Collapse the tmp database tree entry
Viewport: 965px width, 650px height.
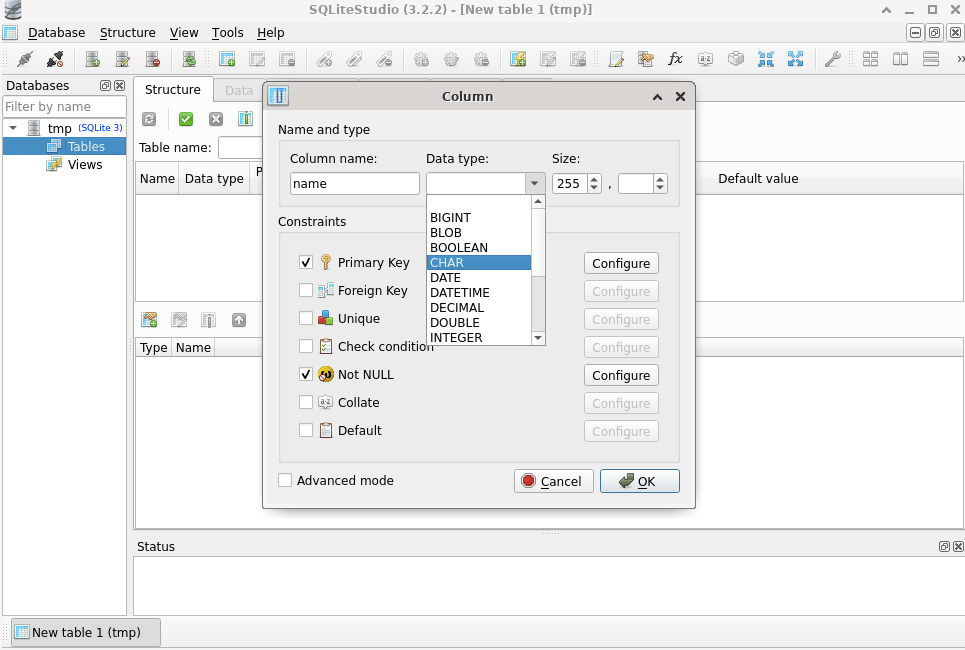pos(12,128)
